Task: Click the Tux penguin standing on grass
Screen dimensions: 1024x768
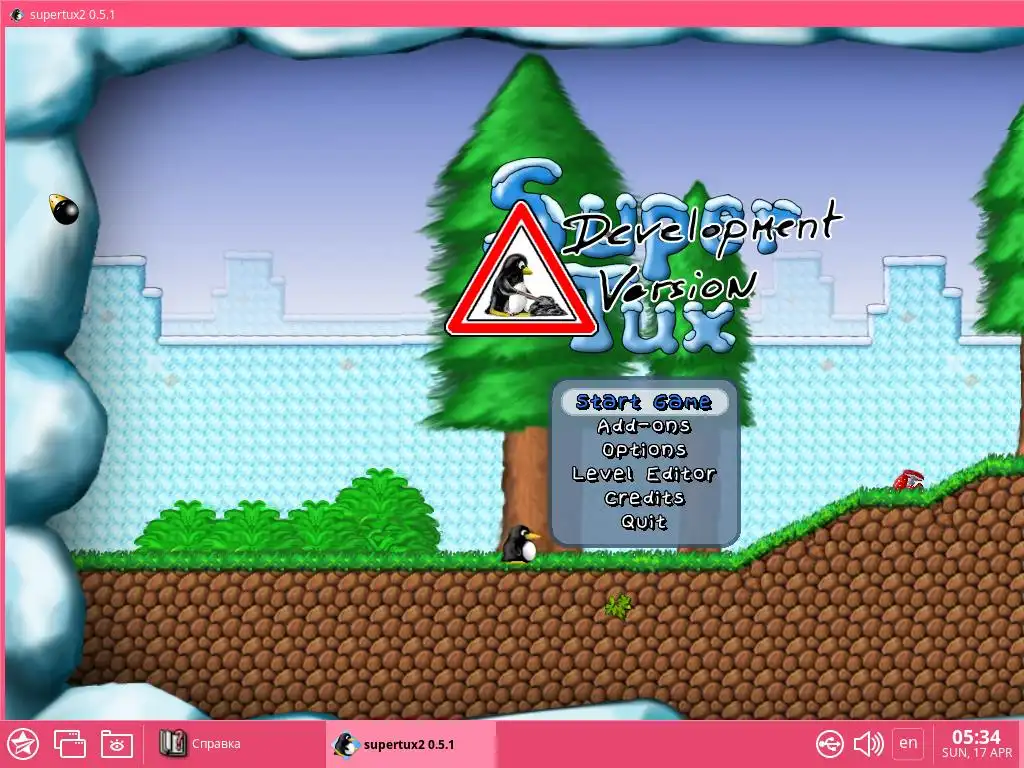Action: coord(521,544)
